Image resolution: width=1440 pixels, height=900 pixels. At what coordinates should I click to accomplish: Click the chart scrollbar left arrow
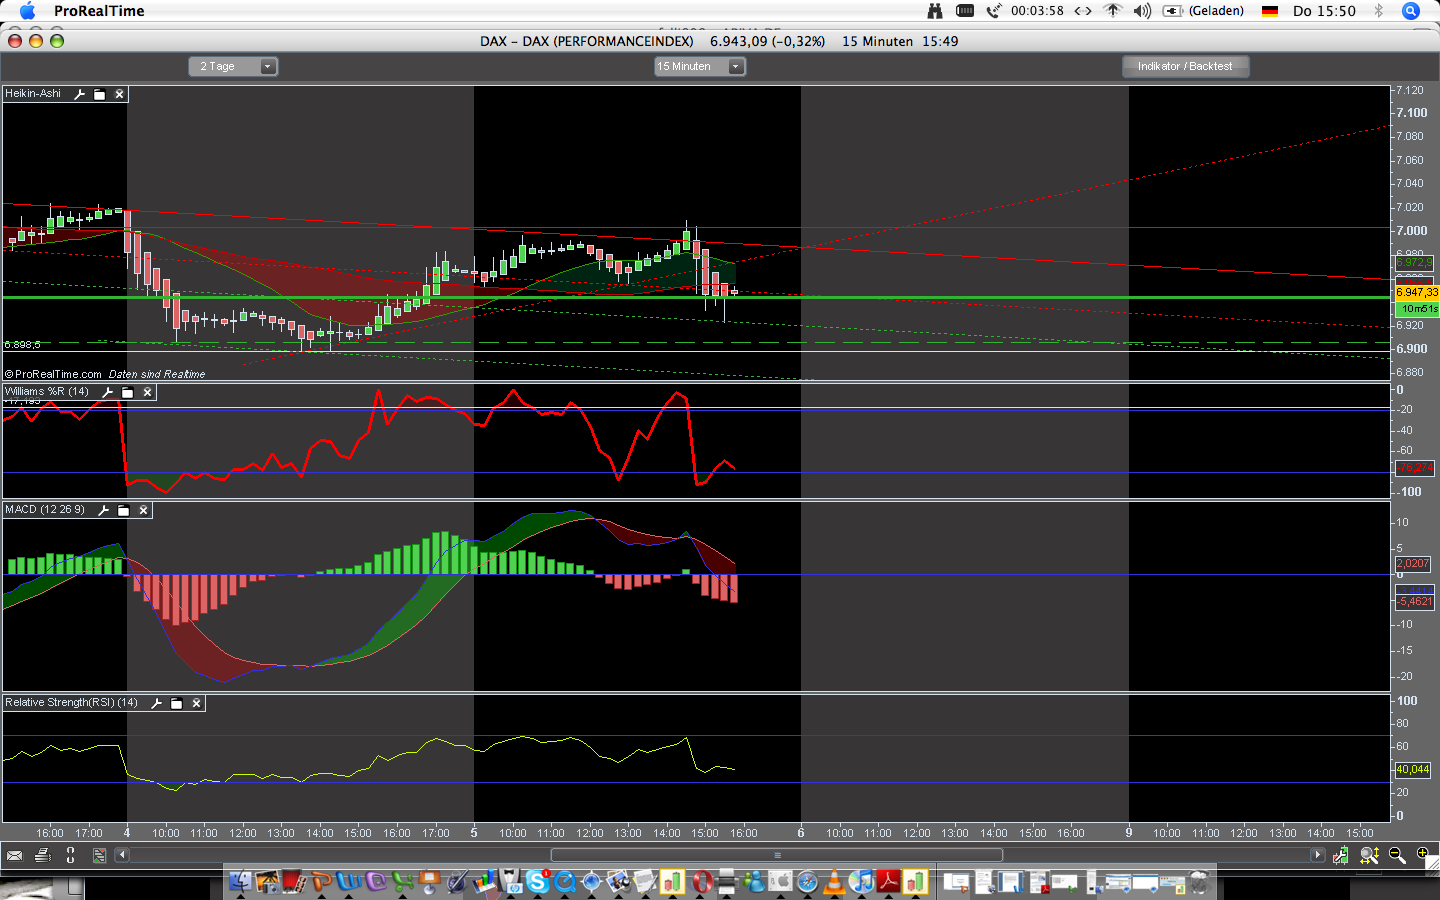coord(122,855)
